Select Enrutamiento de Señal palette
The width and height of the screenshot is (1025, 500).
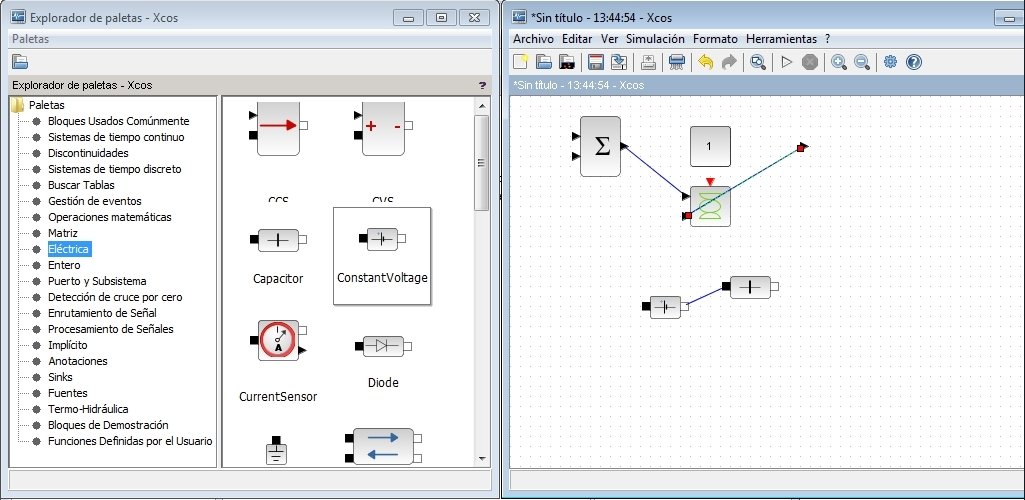(102, 313)
